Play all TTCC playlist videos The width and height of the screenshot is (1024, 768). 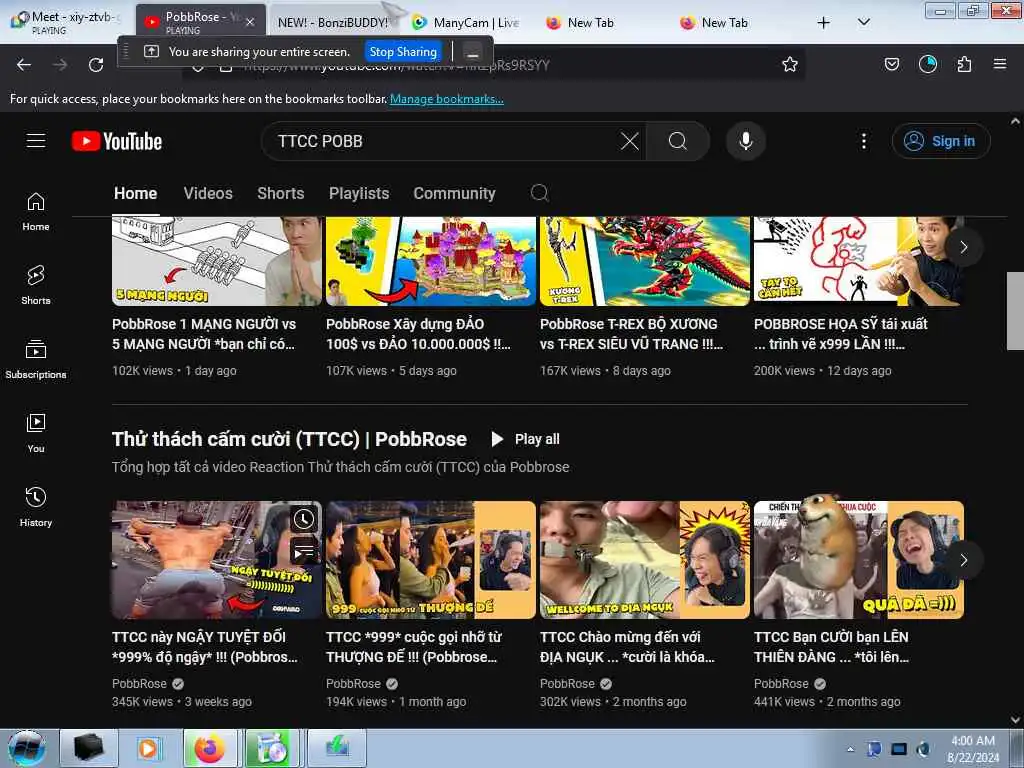(526, 439)
